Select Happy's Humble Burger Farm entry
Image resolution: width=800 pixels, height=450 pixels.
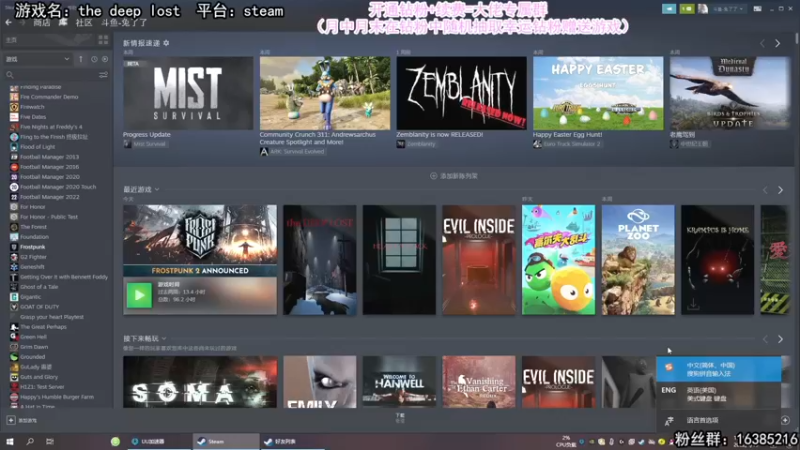coord(57,397)
